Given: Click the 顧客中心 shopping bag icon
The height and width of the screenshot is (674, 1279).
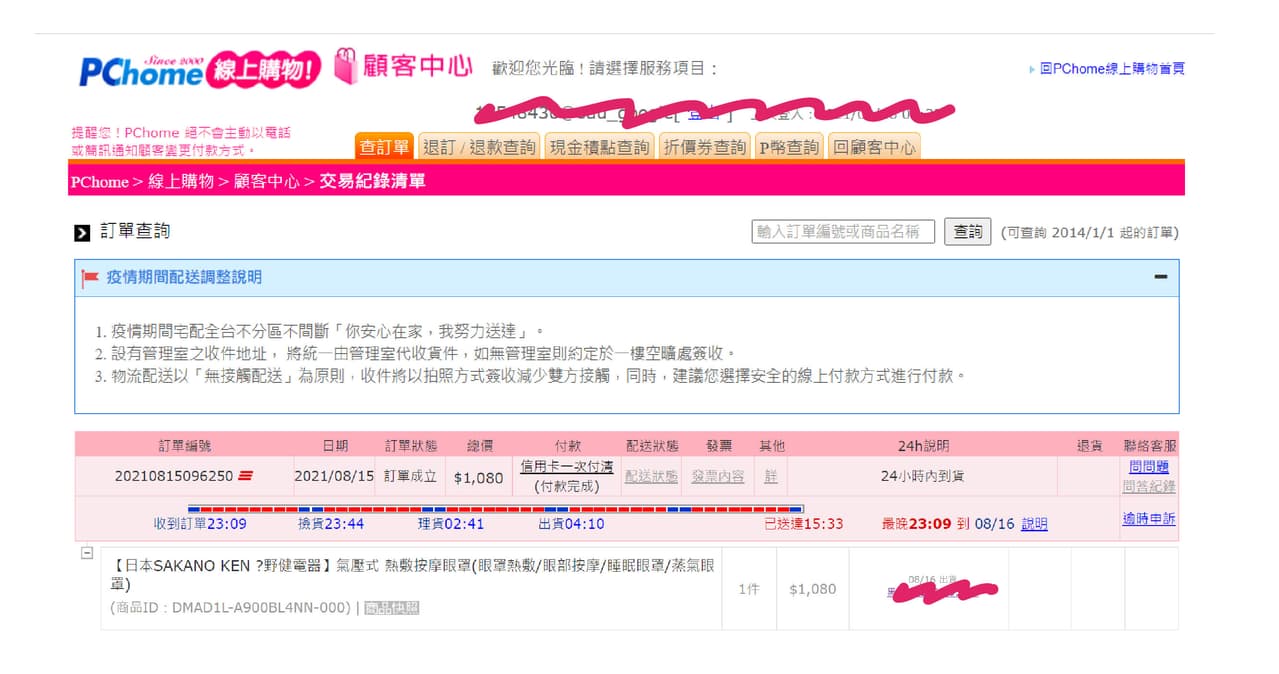Looking at the screenshot, I should (x=345, y=66).
